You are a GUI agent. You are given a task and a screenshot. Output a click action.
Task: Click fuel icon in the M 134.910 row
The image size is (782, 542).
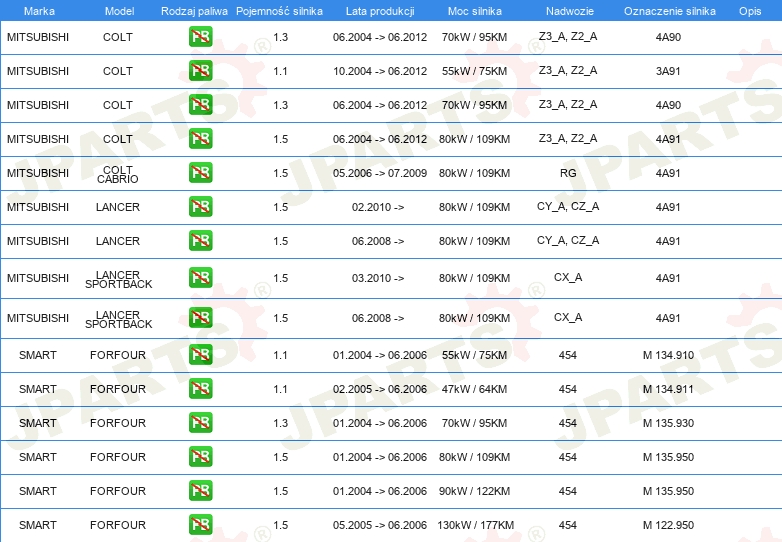[x=200, y=355]
